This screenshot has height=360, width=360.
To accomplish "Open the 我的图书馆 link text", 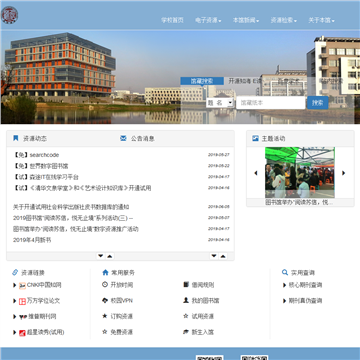I will (x=205, y=301).
